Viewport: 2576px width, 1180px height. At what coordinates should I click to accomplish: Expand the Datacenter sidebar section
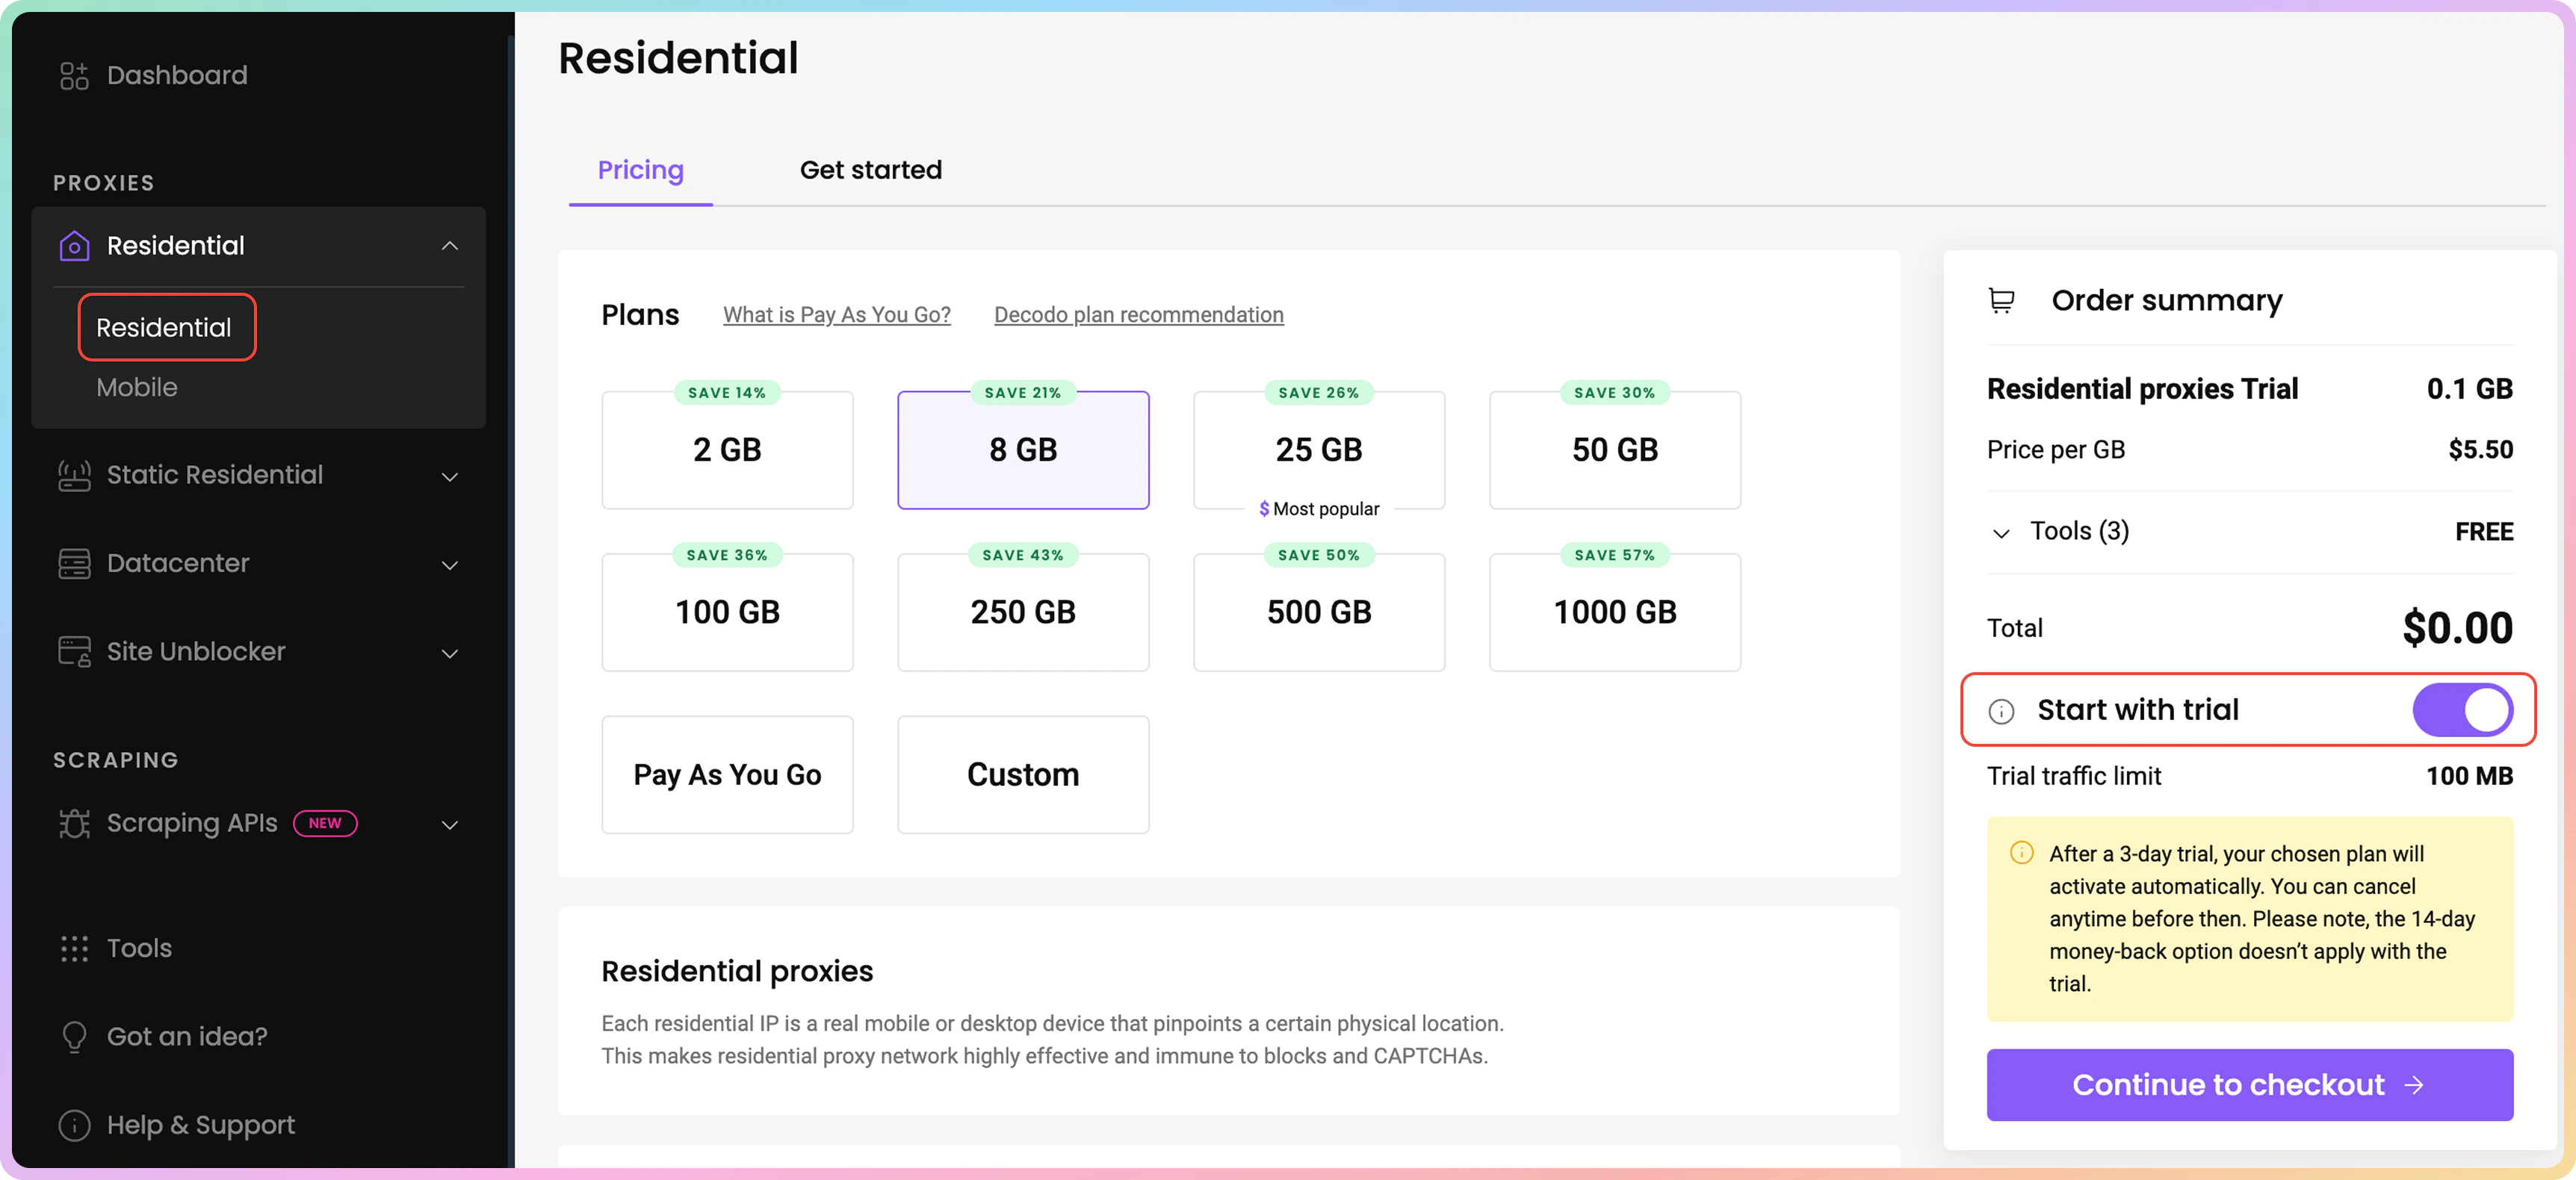450,565
